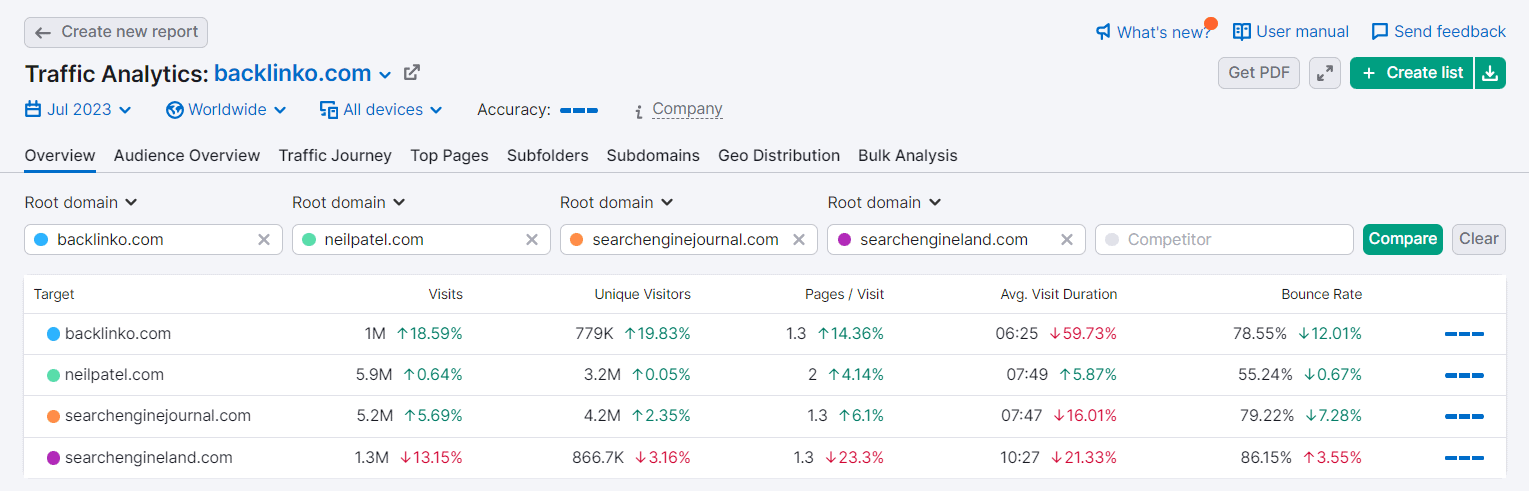This screenshot has height=491, width=1529.
Task: Click the searchengineland.com domain input field
Action: click(x=957, y=240)
